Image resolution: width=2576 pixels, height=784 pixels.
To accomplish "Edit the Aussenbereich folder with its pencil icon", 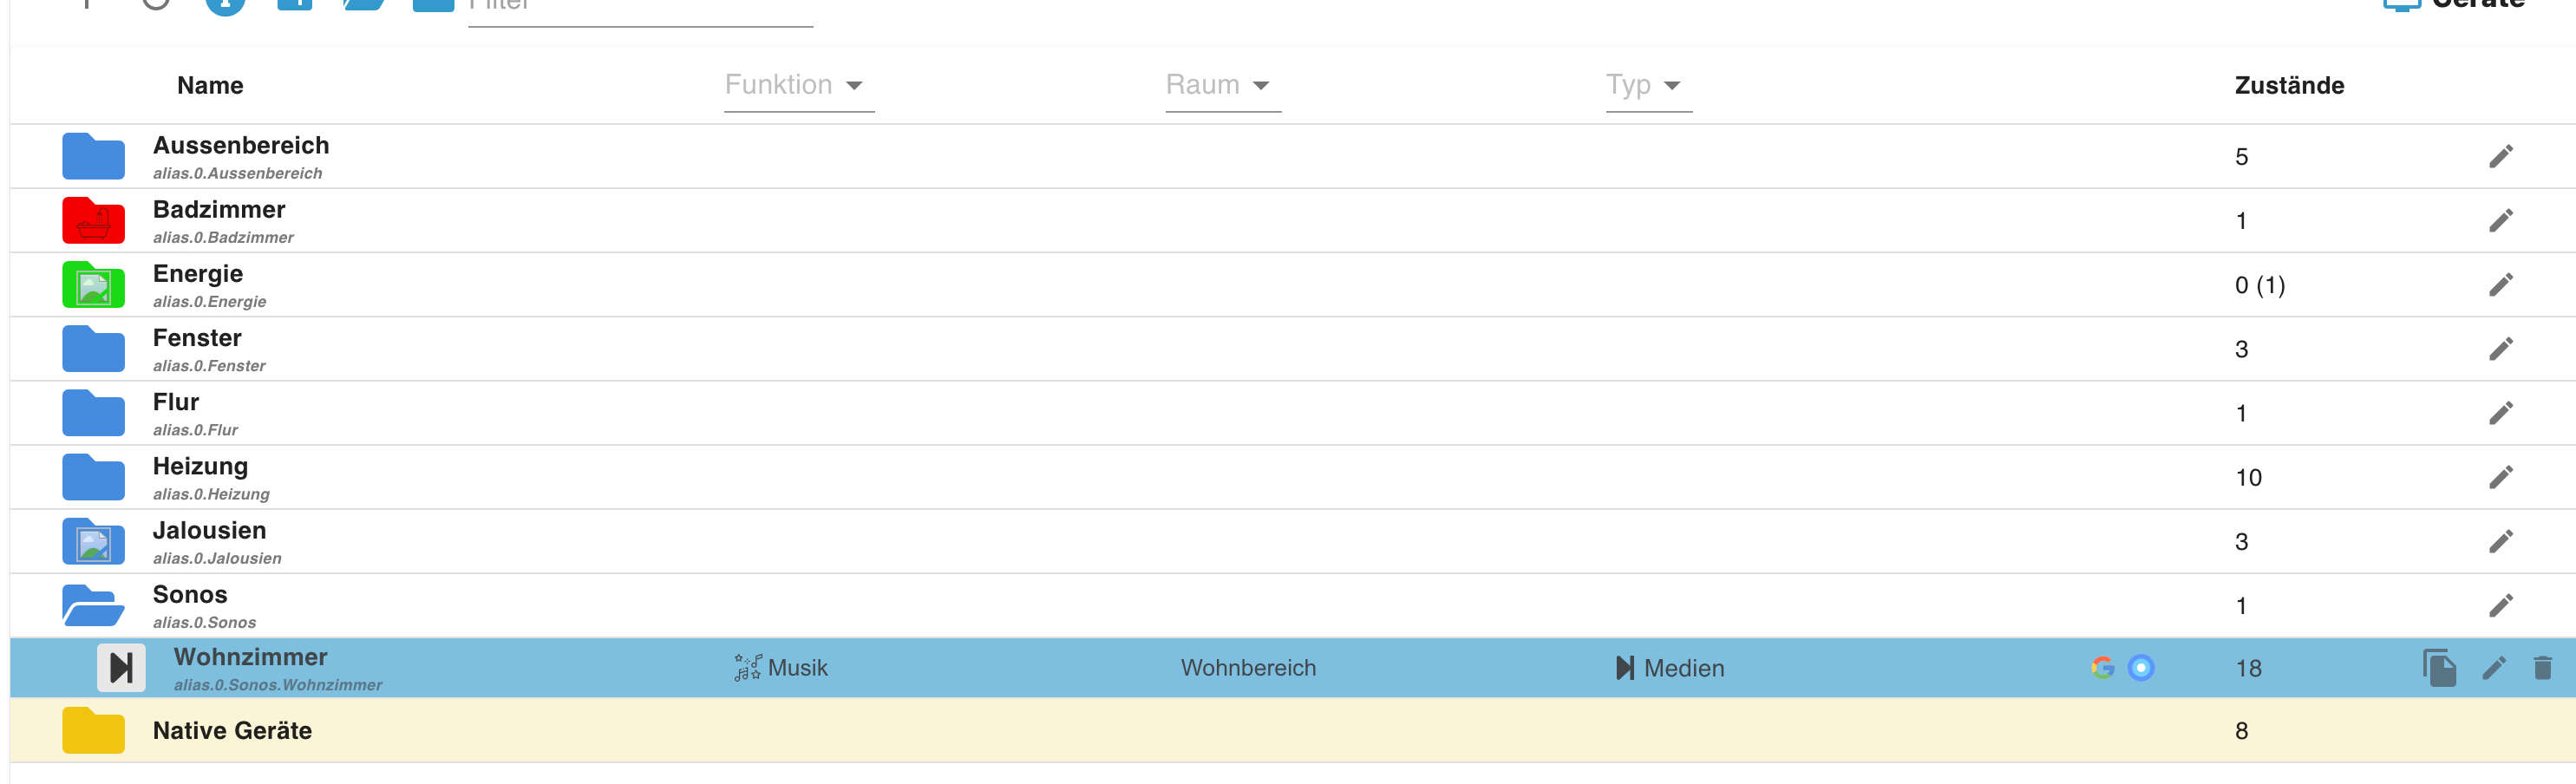I will click(2500, 156).
